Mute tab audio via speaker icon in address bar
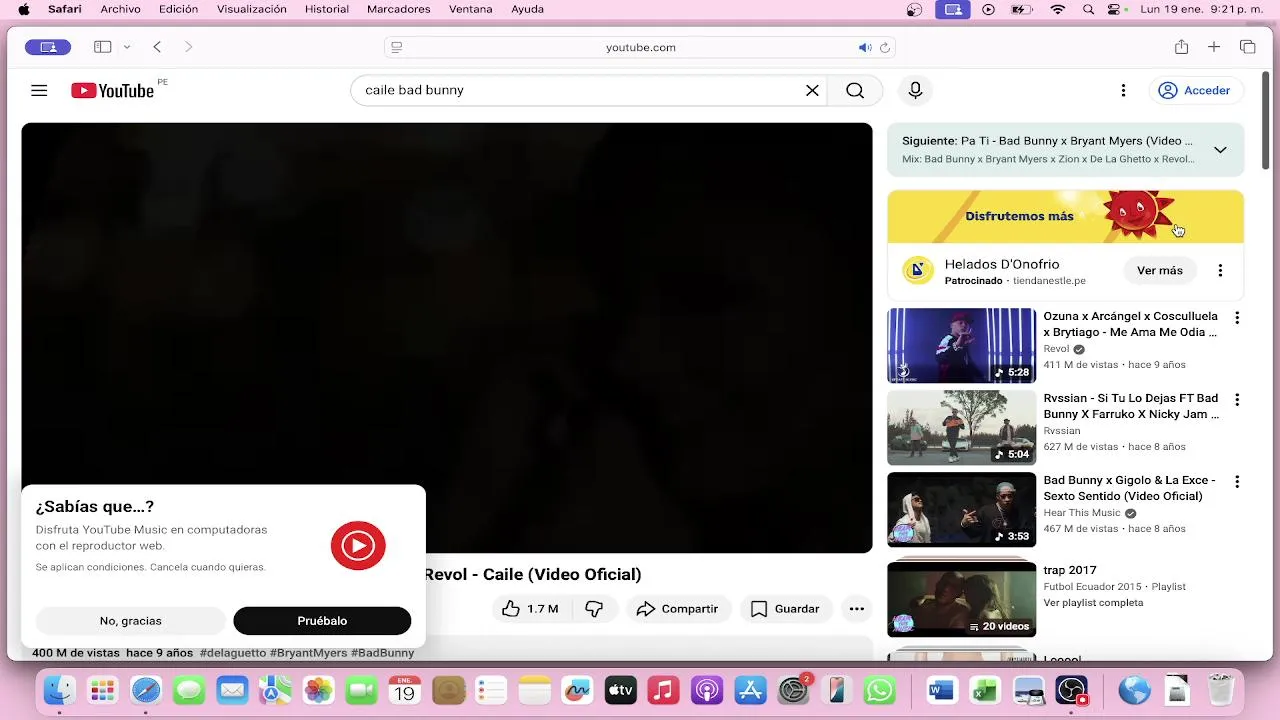 (x=864, y=47)
